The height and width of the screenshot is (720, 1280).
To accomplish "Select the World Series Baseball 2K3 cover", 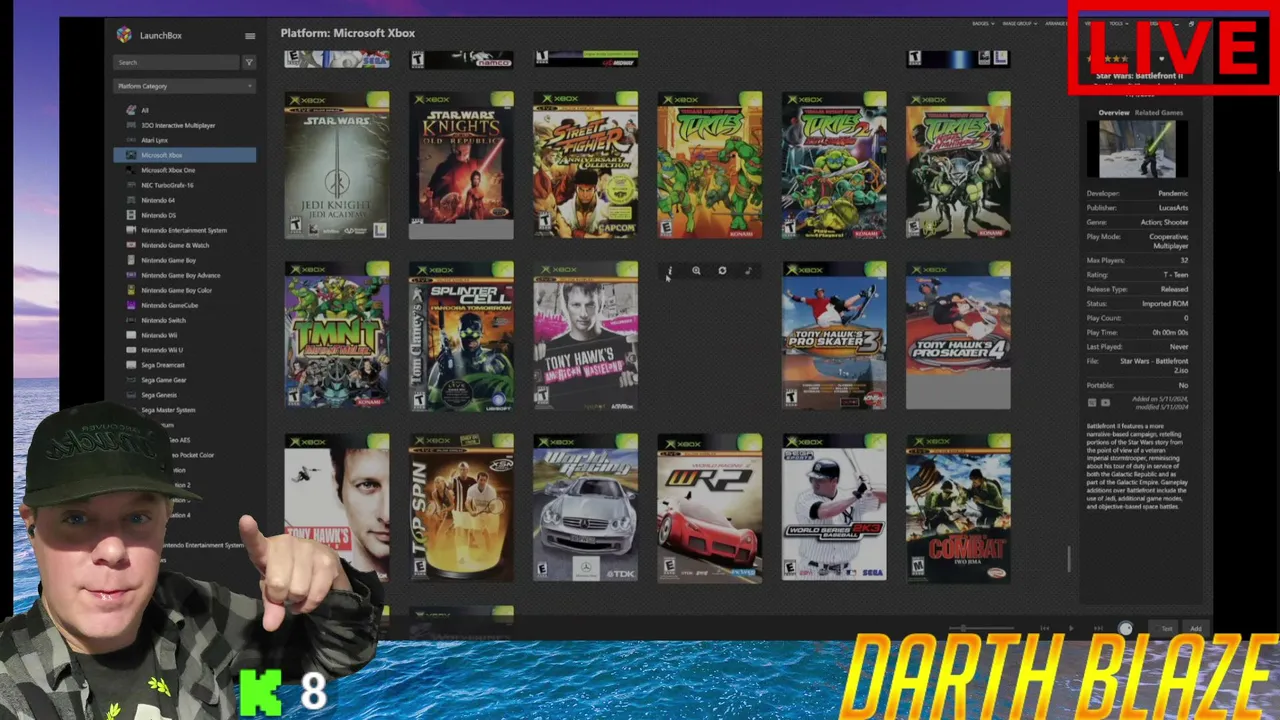I will click(834, 508).
